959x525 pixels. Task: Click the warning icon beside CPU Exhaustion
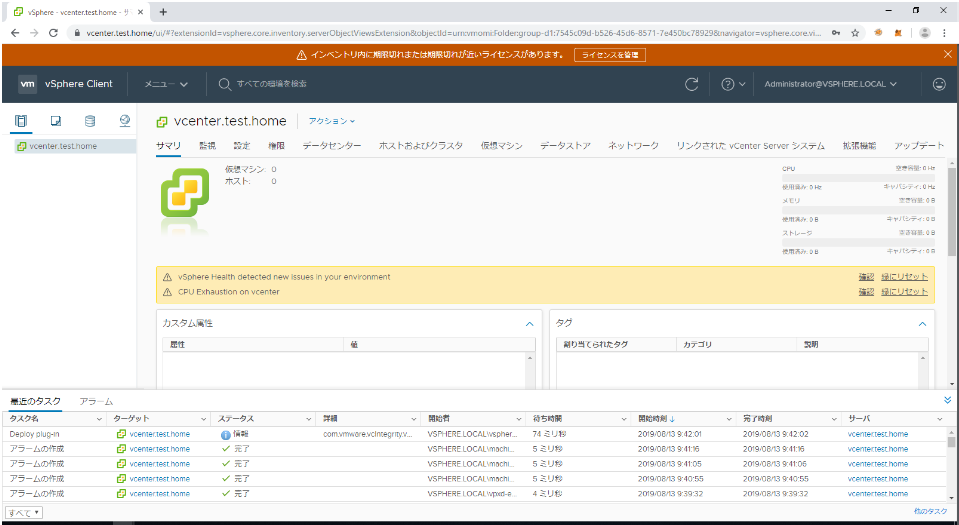[x=167, y=292]
